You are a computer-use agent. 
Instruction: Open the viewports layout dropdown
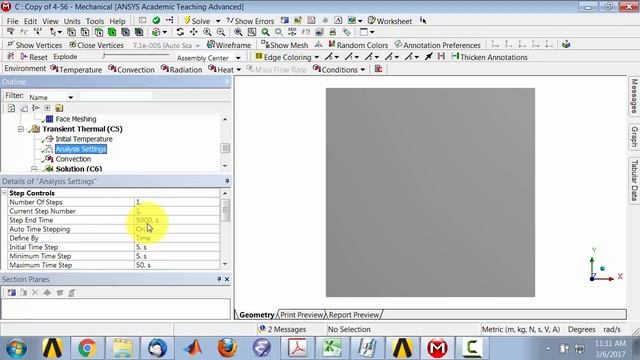click(x=372, y=32)
